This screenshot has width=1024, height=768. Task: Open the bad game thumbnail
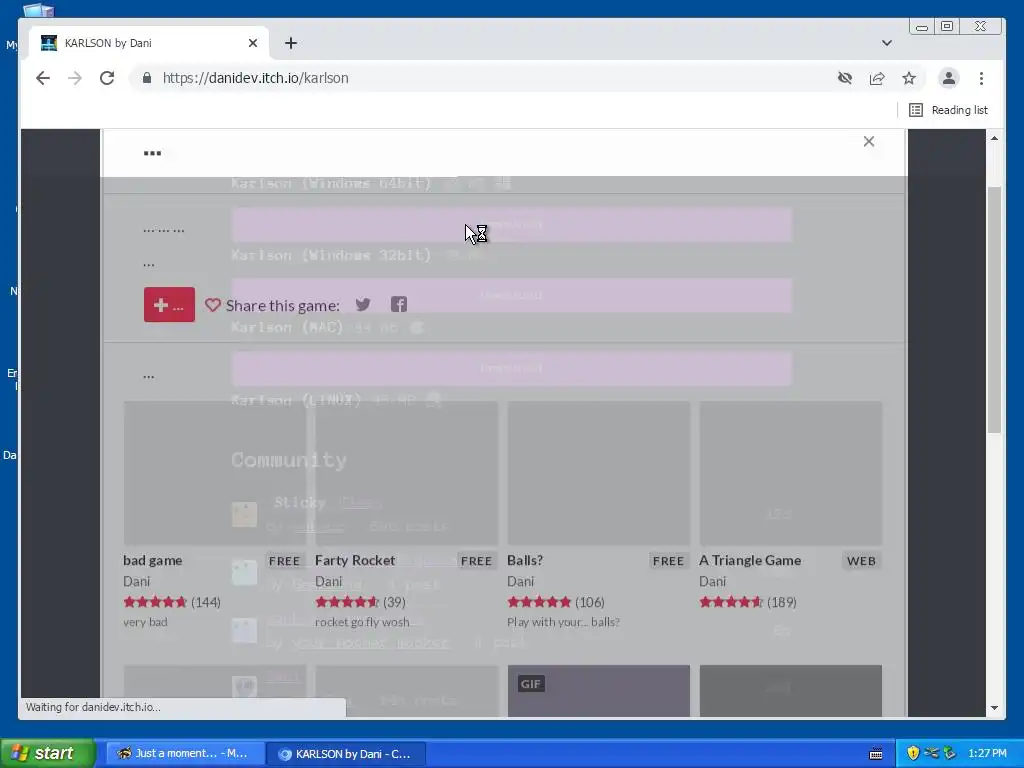point(214,473)
